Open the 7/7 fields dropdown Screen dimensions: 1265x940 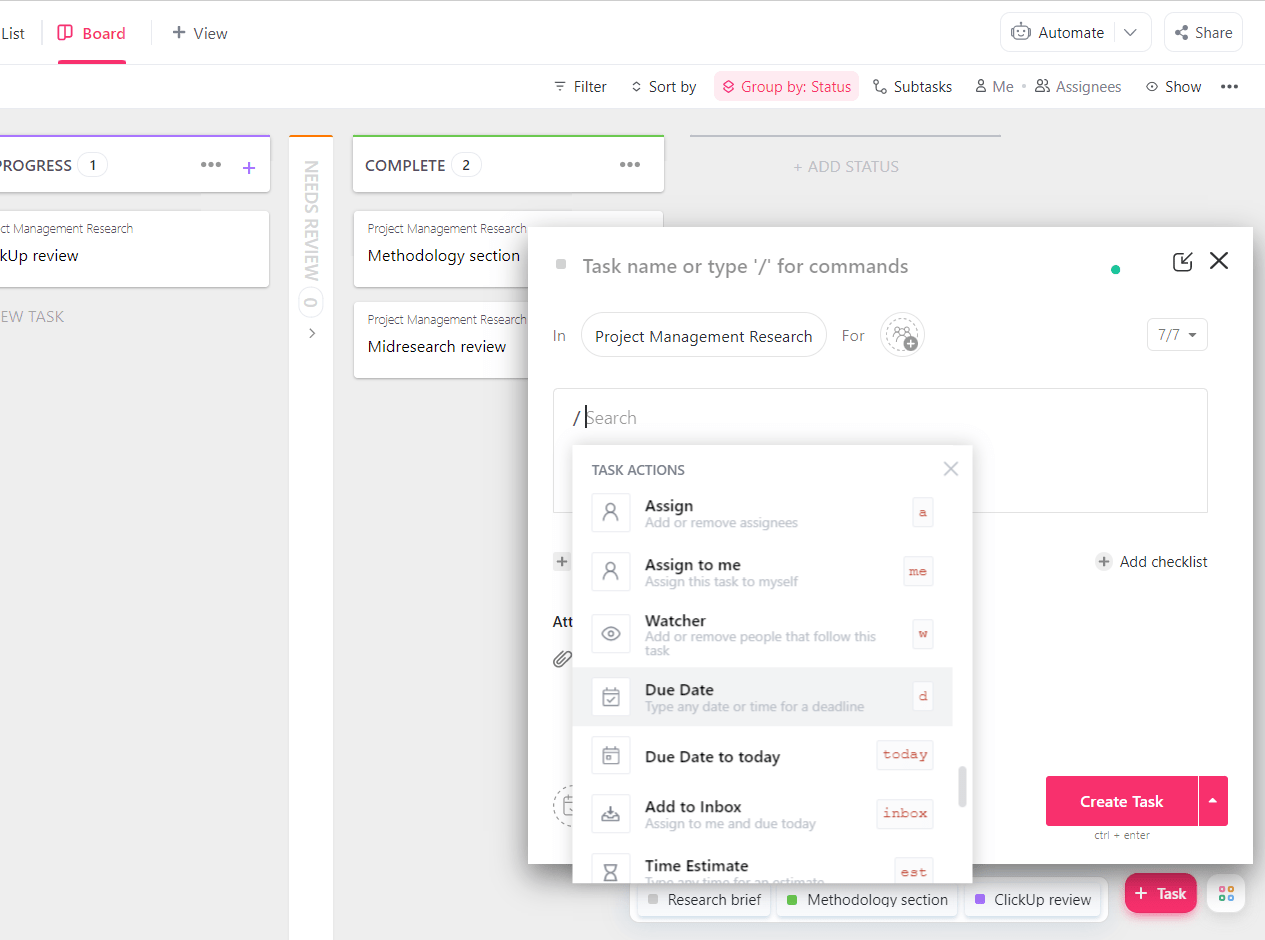click(x=1177, y=335)
